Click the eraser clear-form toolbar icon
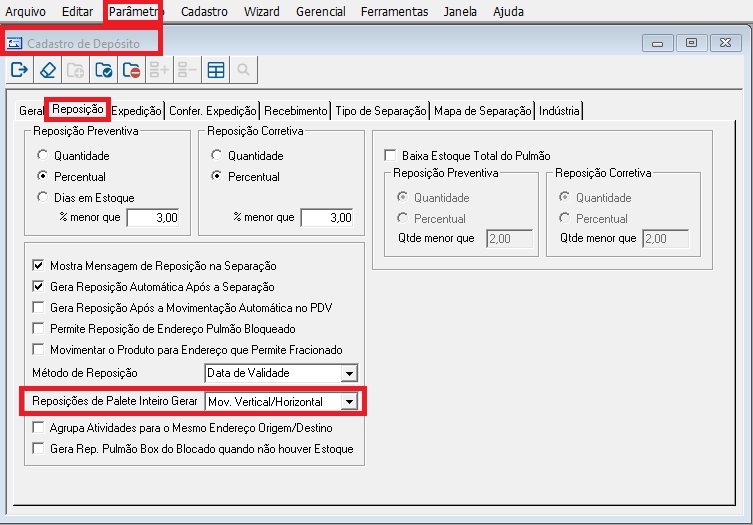This screenshot has width=753, height=525. pos(48,70)
